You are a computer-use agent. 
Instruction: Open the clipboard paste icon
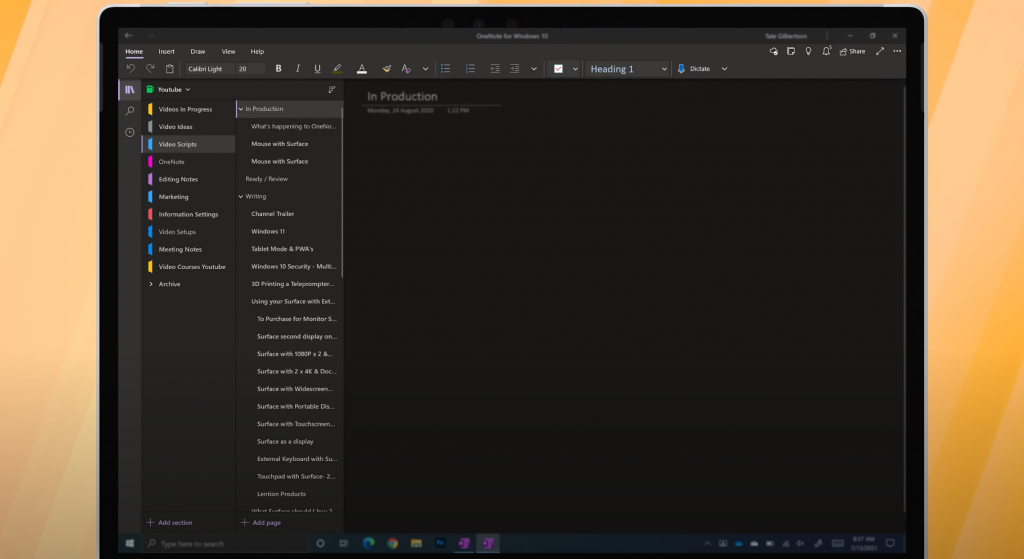click(170, 69)
